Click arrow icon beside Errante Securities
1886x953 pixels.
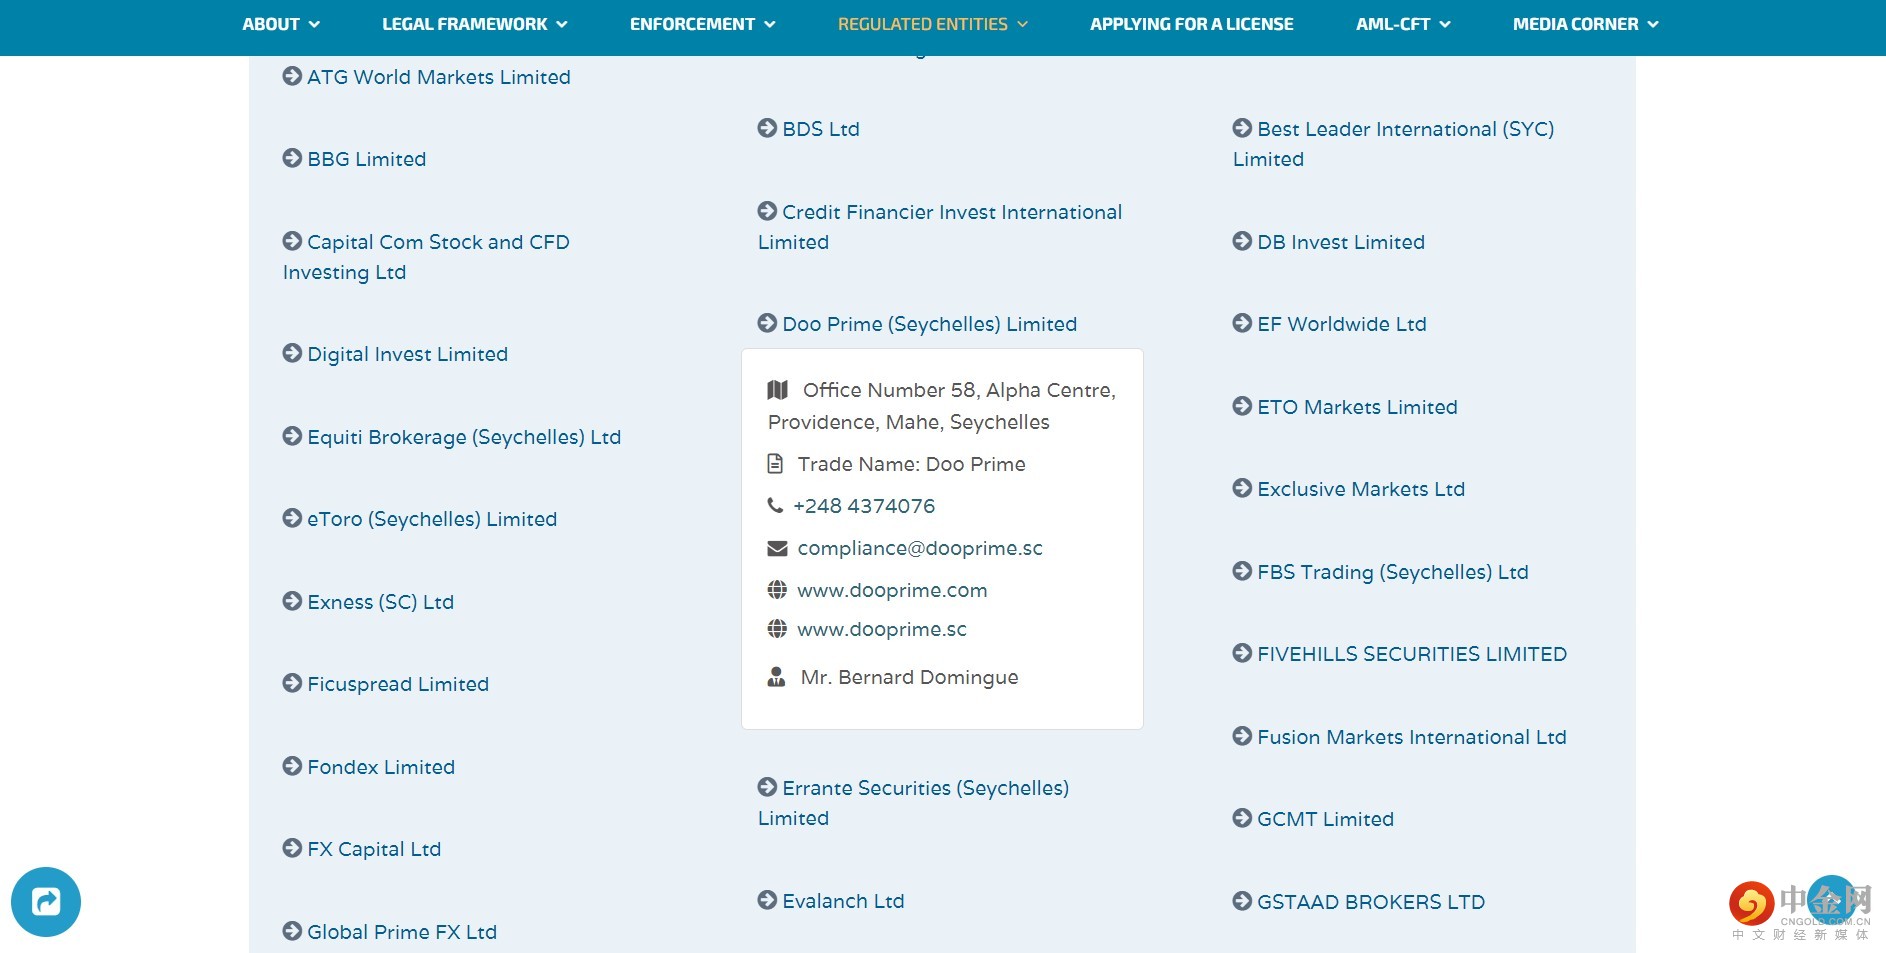(767, 787)
